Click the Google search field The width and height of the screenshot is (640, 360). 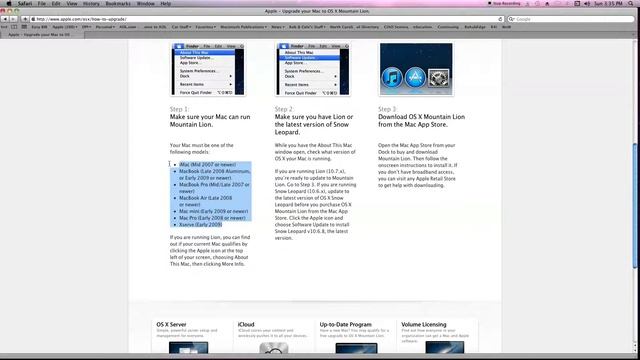[x=571, y=19]
